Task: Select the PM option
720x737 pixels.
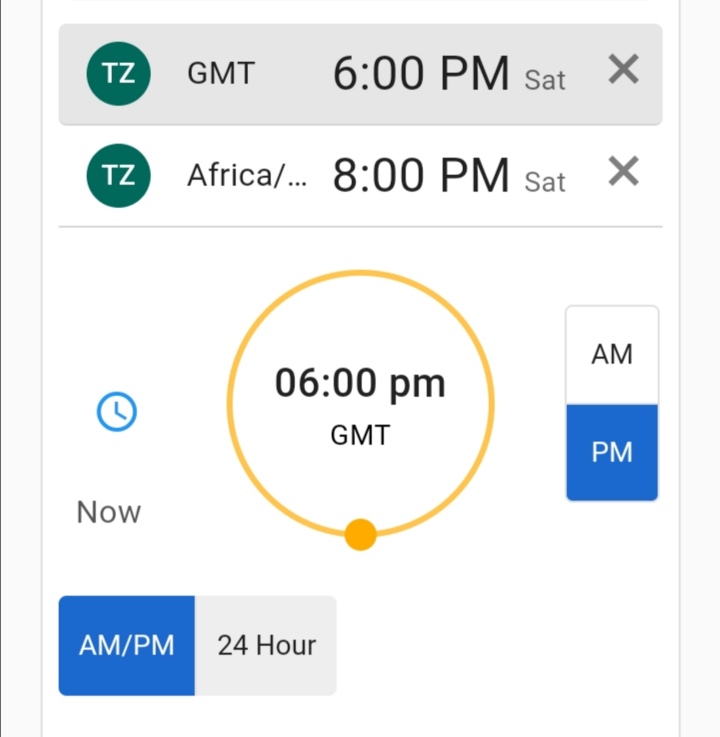Action: click(x=612, y=452)
